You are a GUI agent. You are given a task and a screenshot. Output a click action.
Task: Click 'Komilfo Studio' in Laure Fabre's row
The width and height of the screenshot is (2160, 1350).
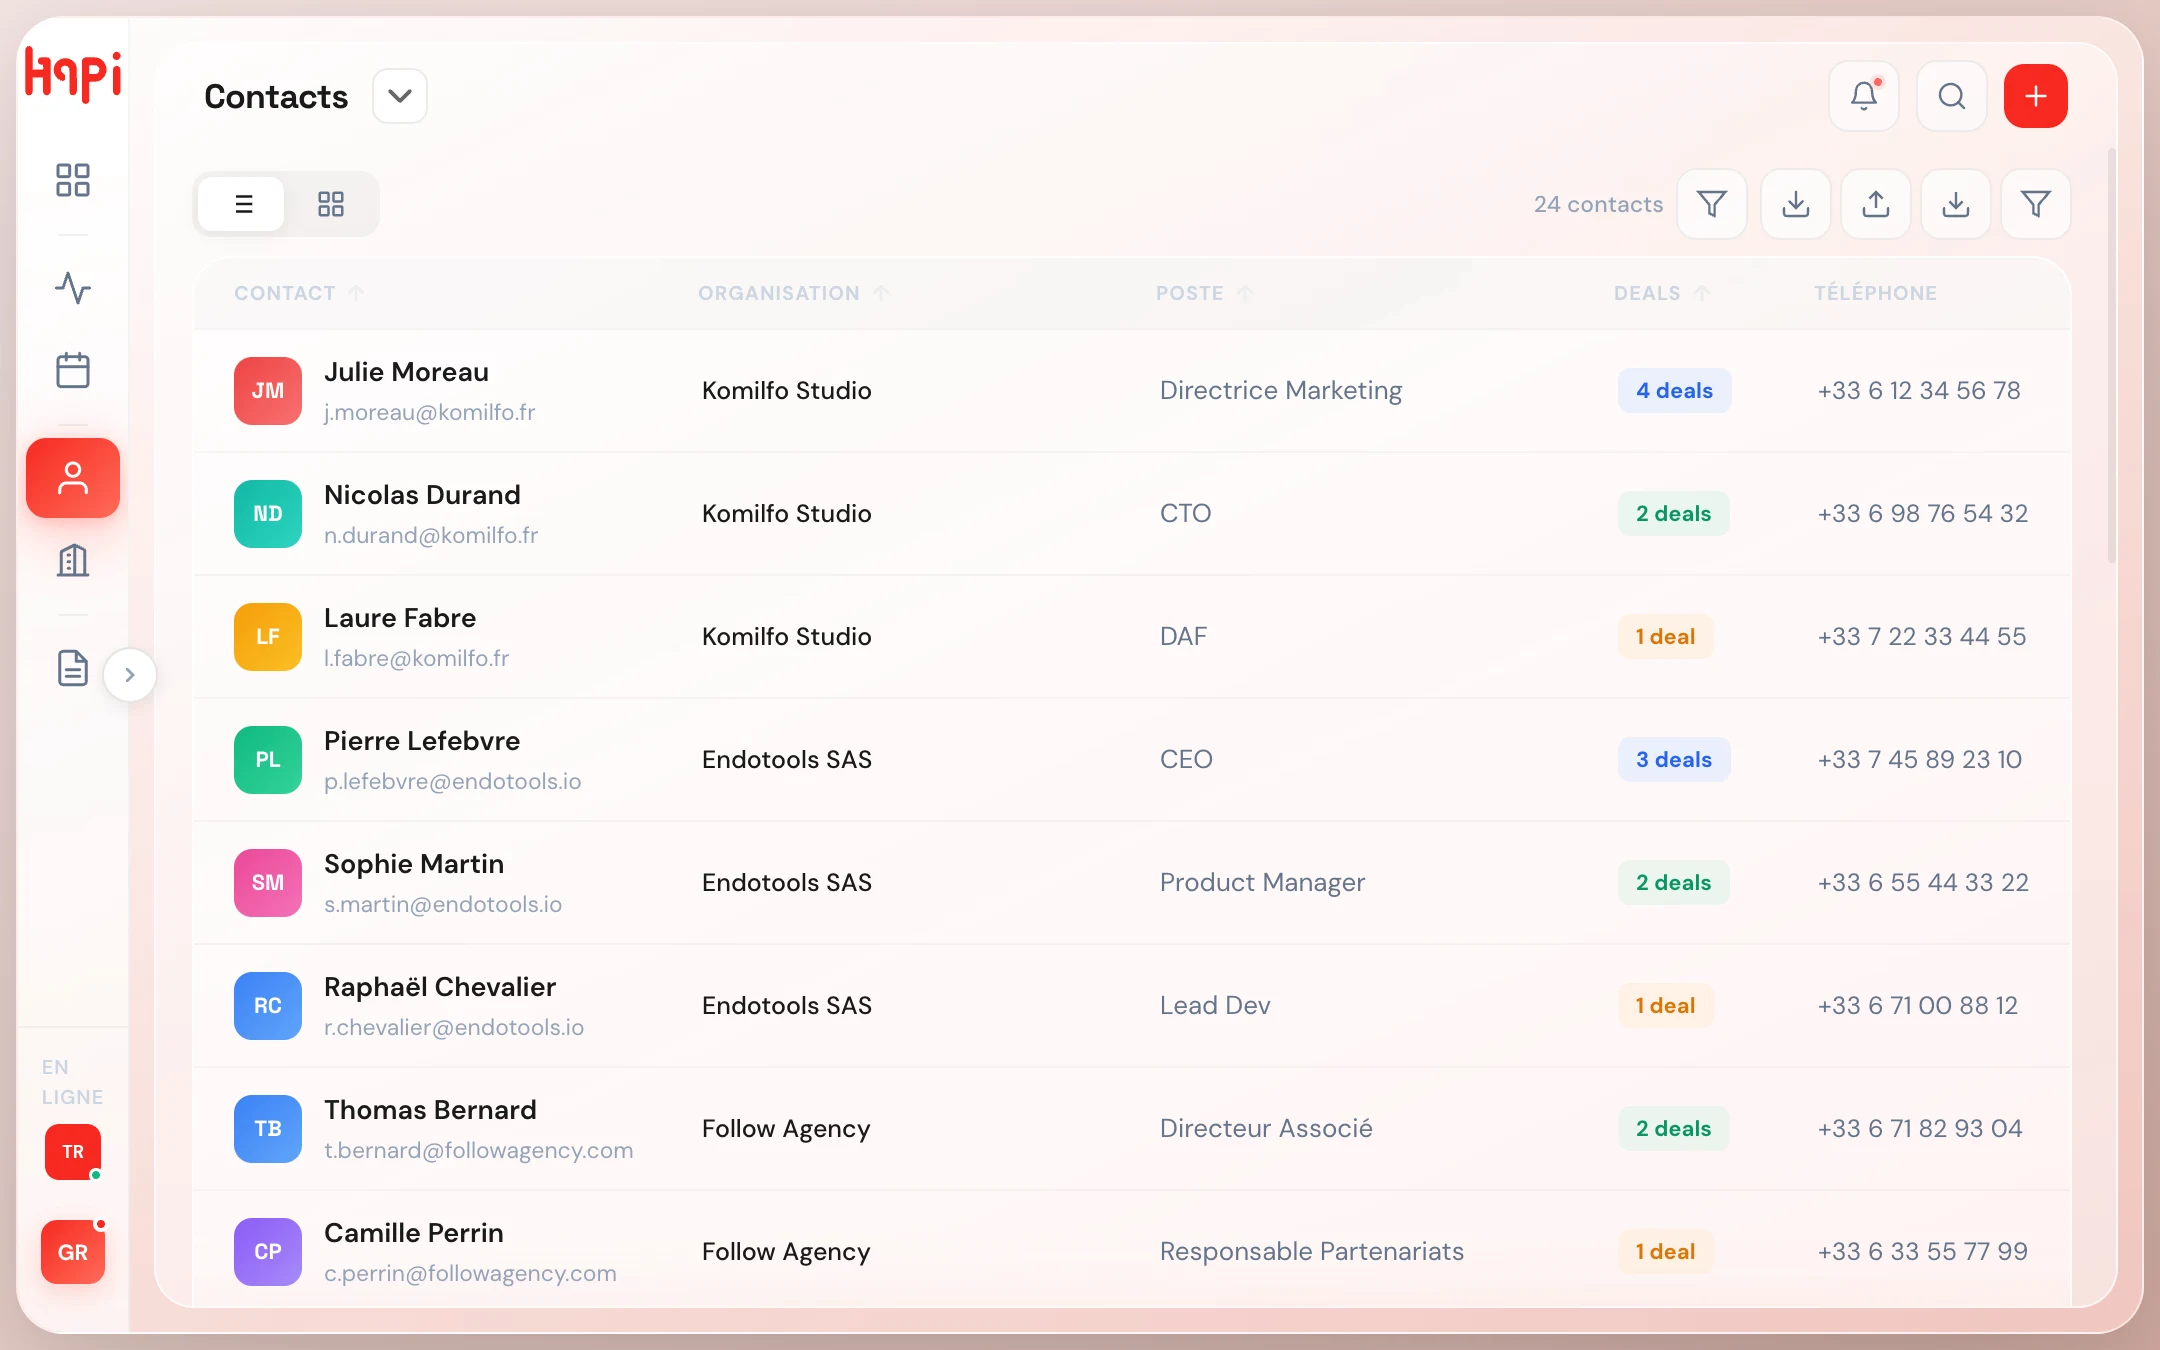click(786, 637)
